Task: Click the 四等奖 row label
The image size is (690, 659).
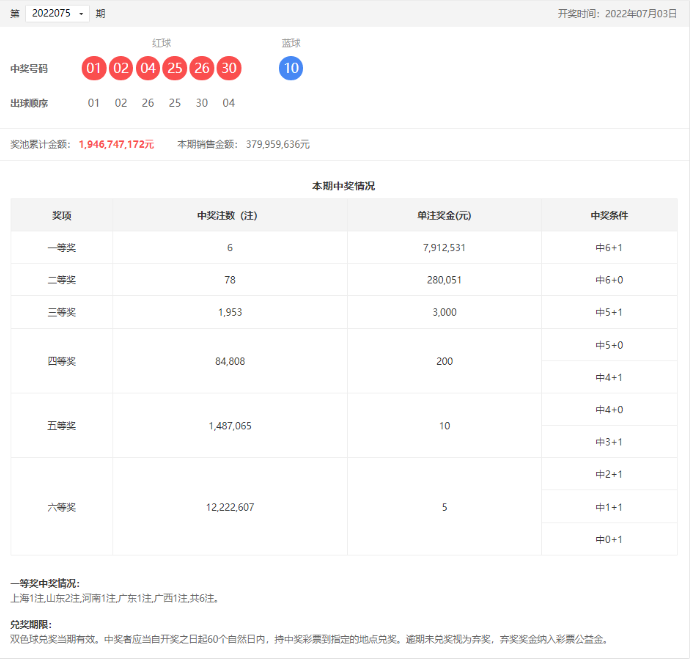Action: 62,361
